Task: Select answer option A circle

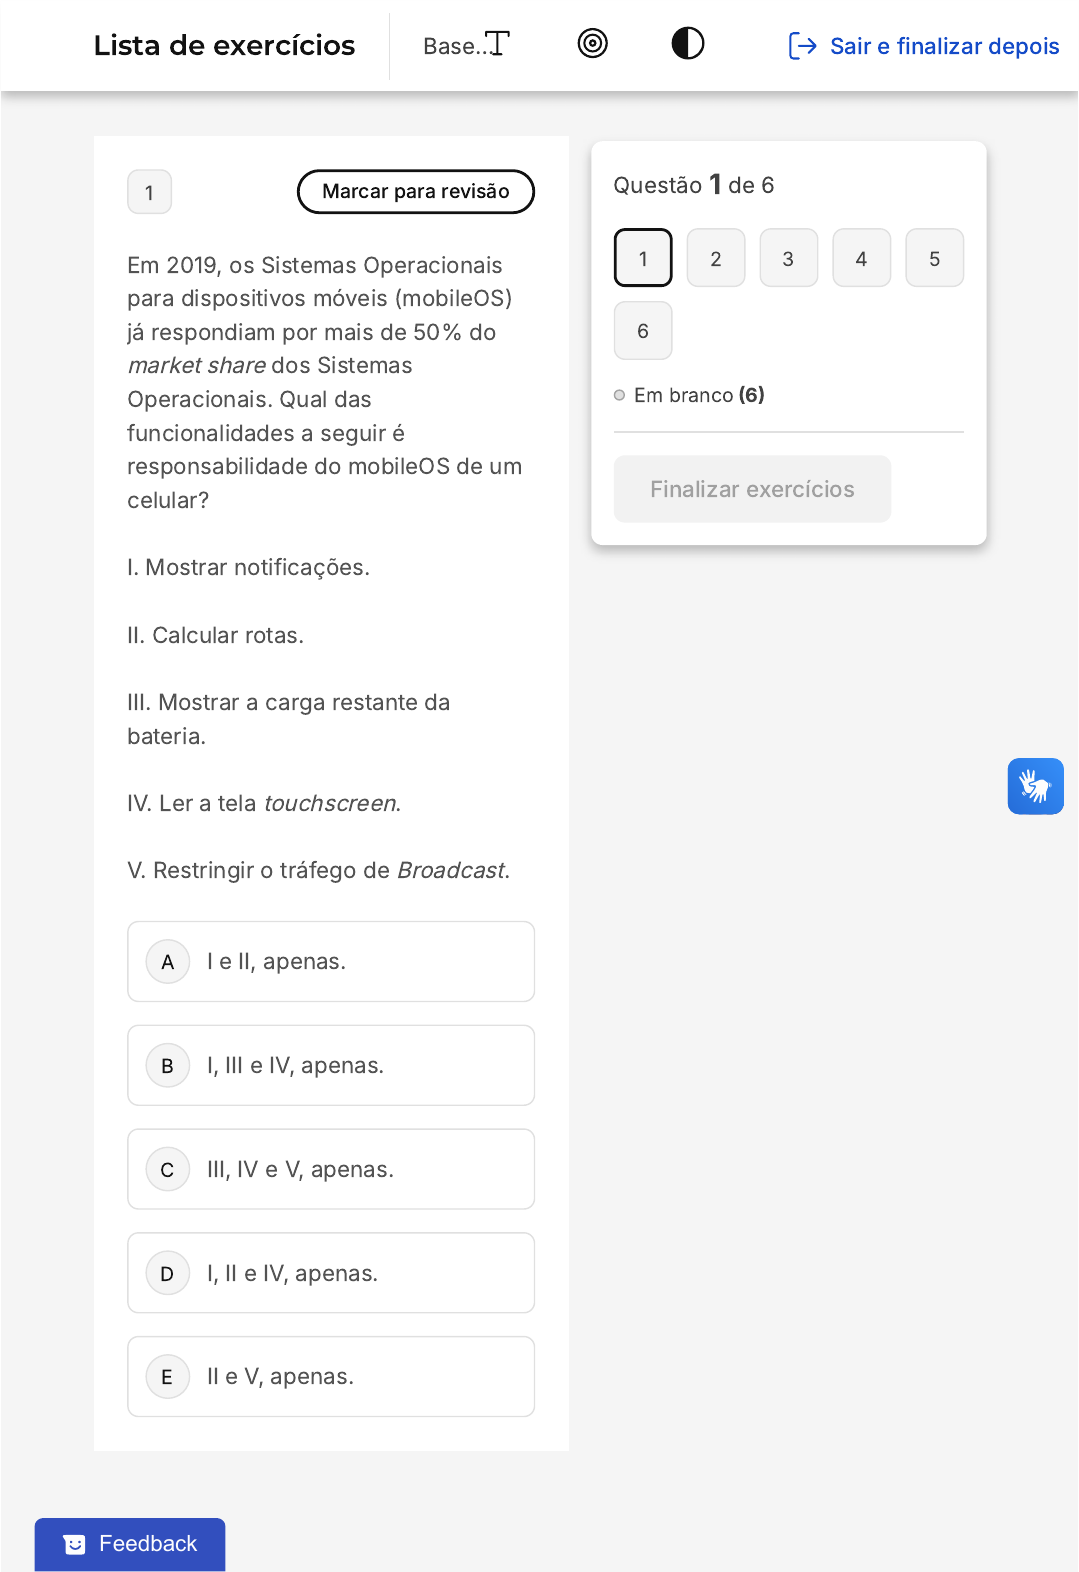Action: [168, 962]
